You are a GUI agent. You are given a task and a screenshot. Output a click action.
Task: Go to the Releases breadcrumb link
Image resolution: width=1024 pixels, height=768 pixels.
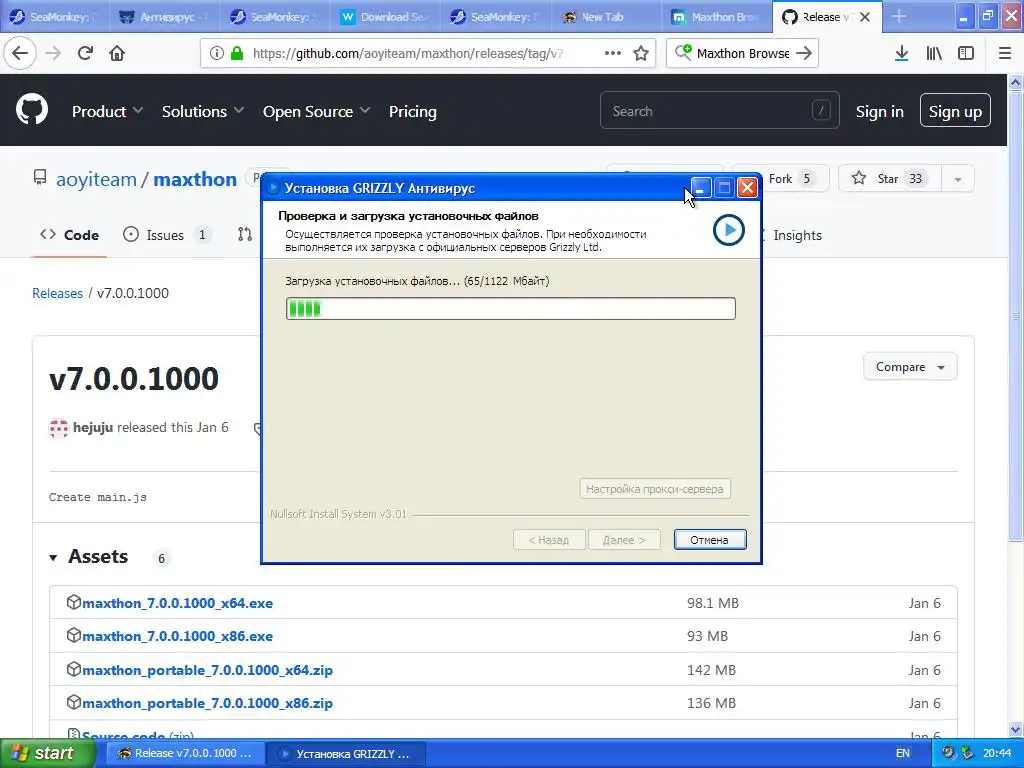57,293
